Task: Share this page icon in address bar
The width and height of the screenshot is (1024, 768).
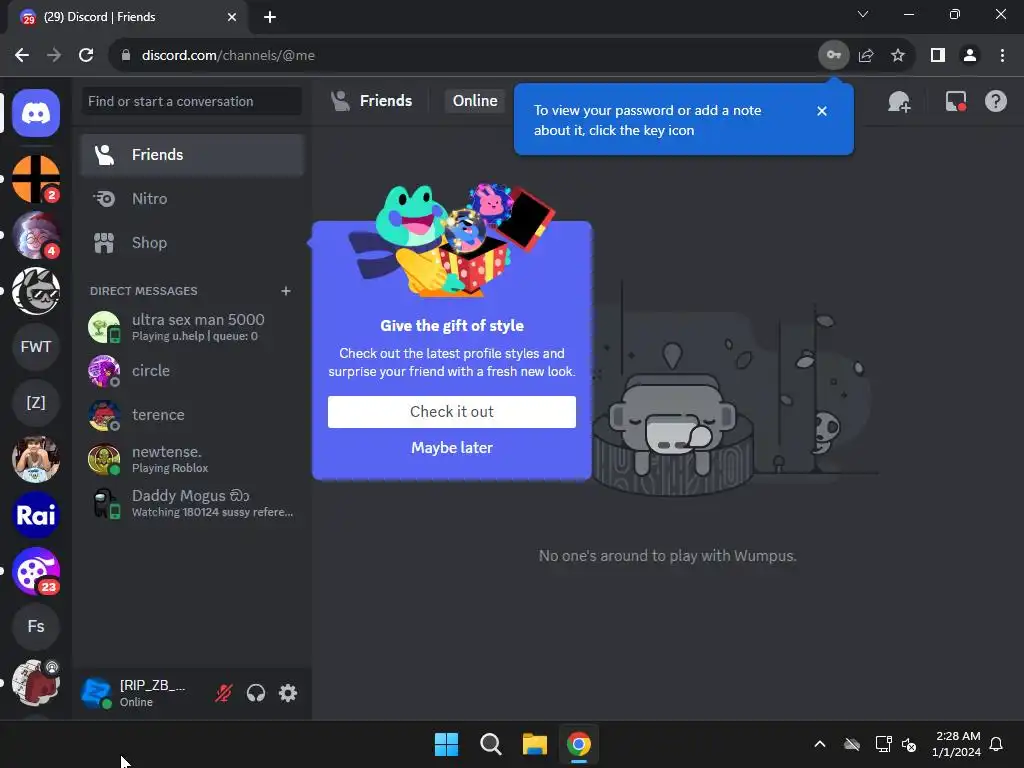Action: click(x=866, y=56)
